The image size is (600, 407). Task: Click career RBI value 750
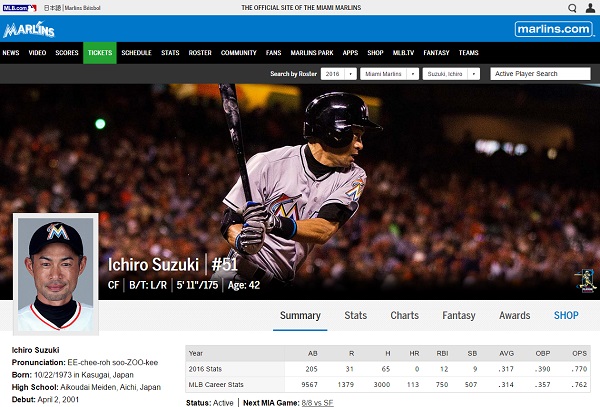pos(442,384)
